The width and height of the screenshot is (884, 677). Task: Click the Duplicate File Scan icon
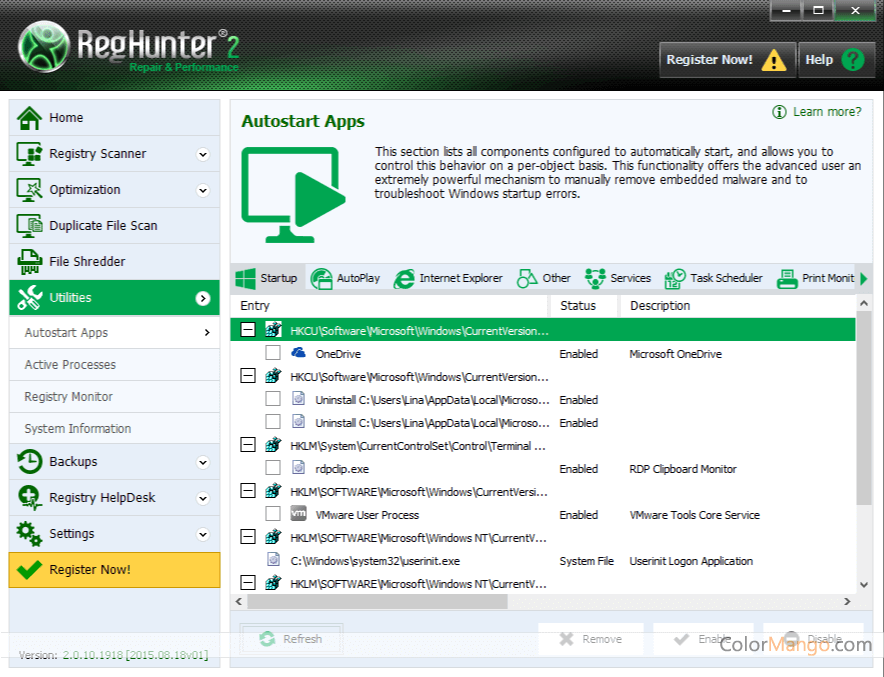tap(29, 226)
